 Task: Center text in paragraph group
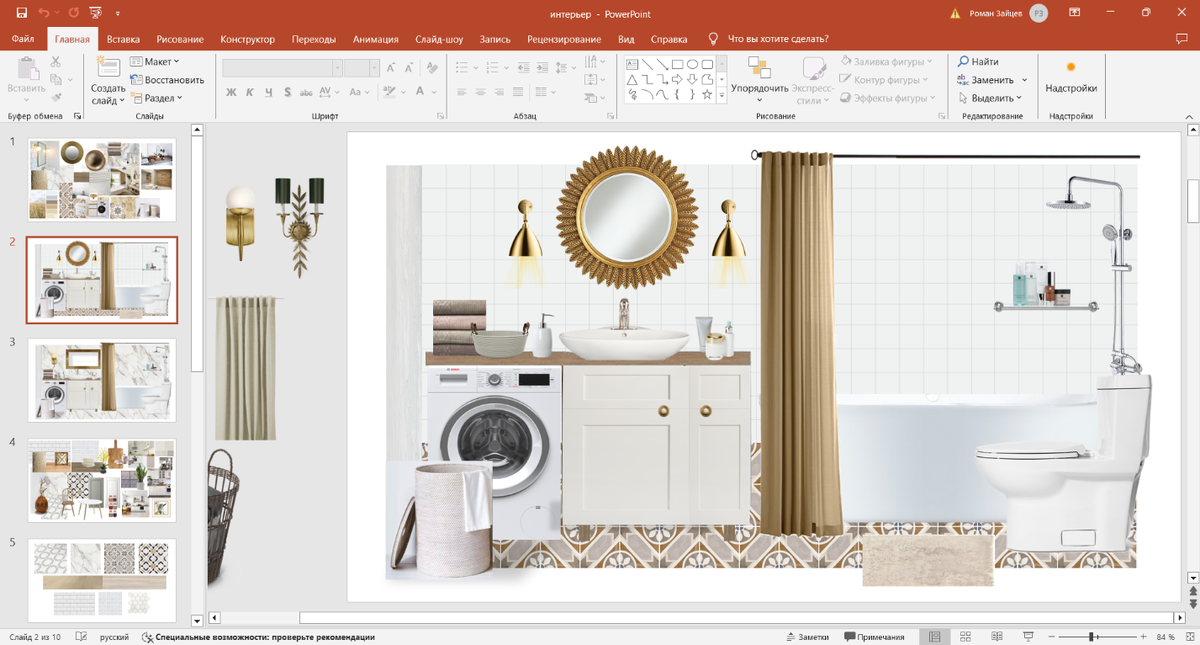480,92
